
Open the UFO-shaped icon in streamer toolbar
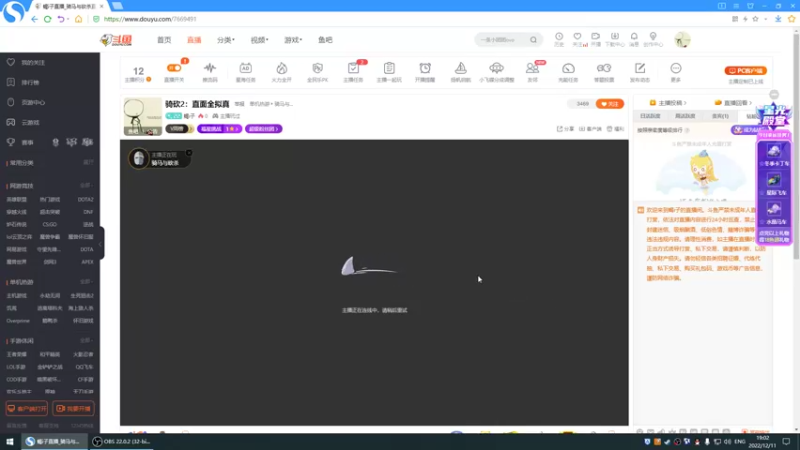[496, 68]
